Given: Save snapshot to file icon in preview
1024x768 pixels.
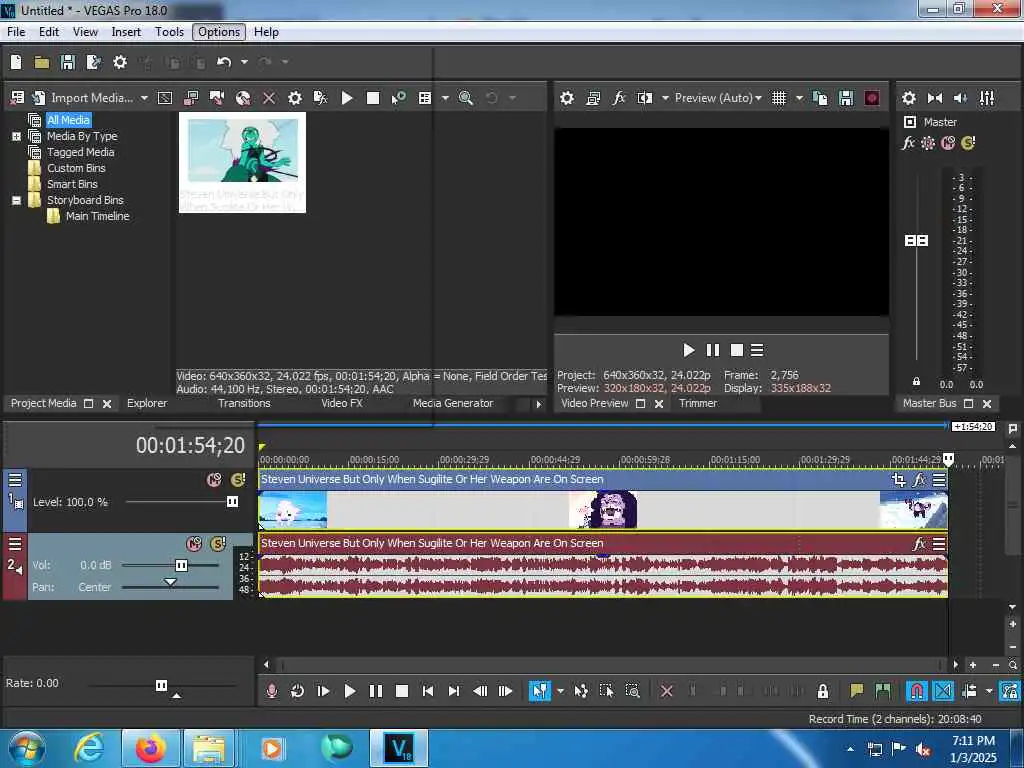Looking at the screenshot, I should coord(846,98).
